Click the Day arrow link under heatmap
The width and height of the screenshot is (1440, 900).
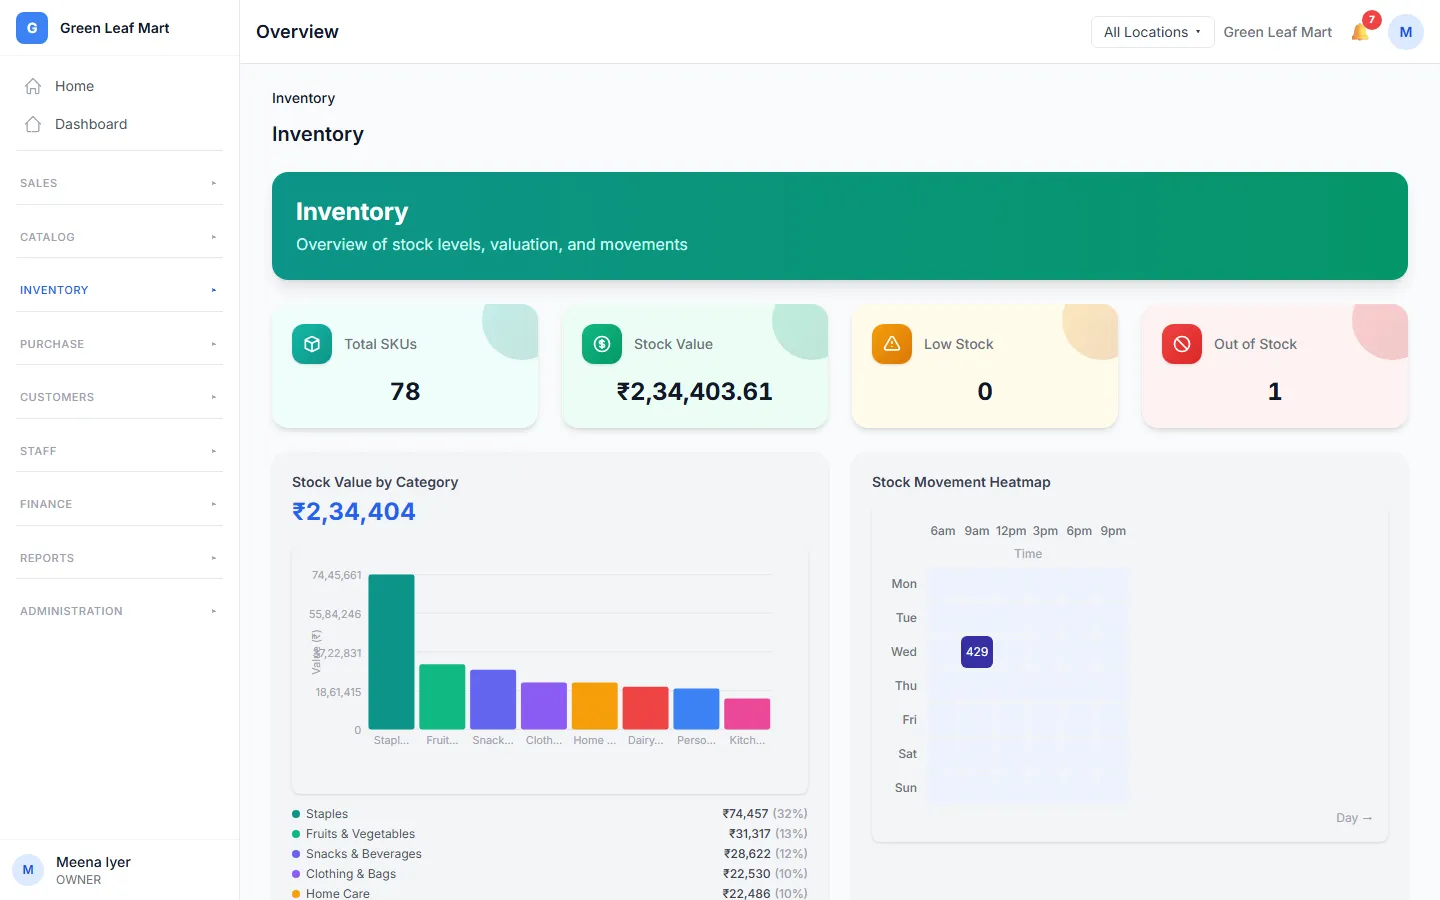pyautogui.click(x=1354, y=818)
